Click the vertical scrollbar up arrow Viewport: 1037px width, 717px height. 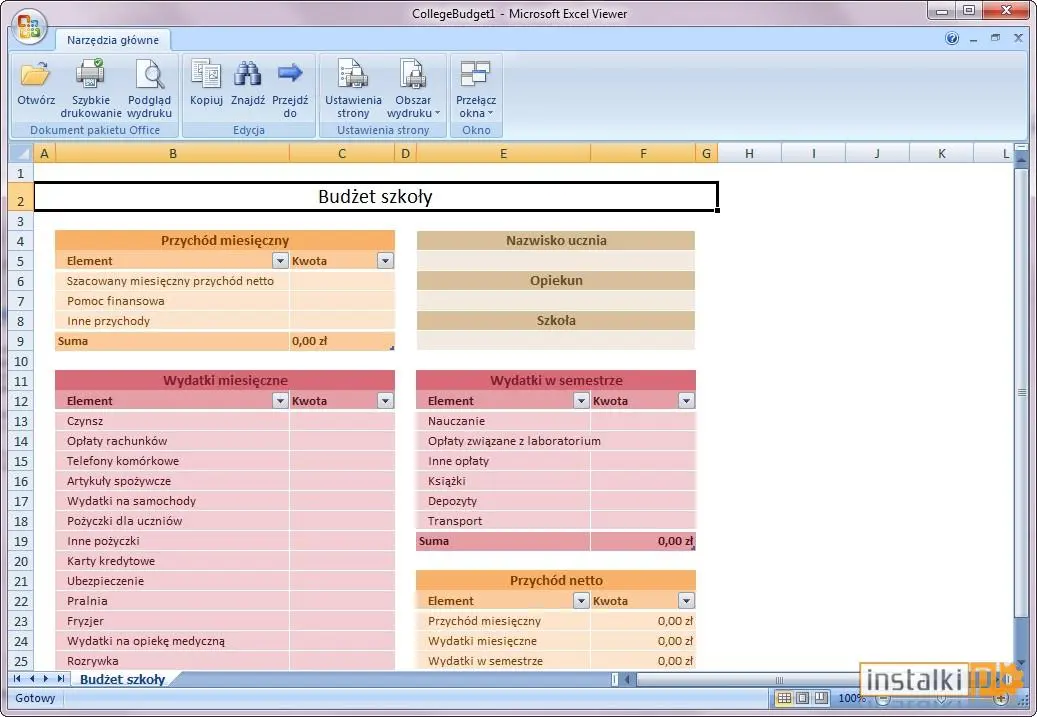pos(1021,159)
